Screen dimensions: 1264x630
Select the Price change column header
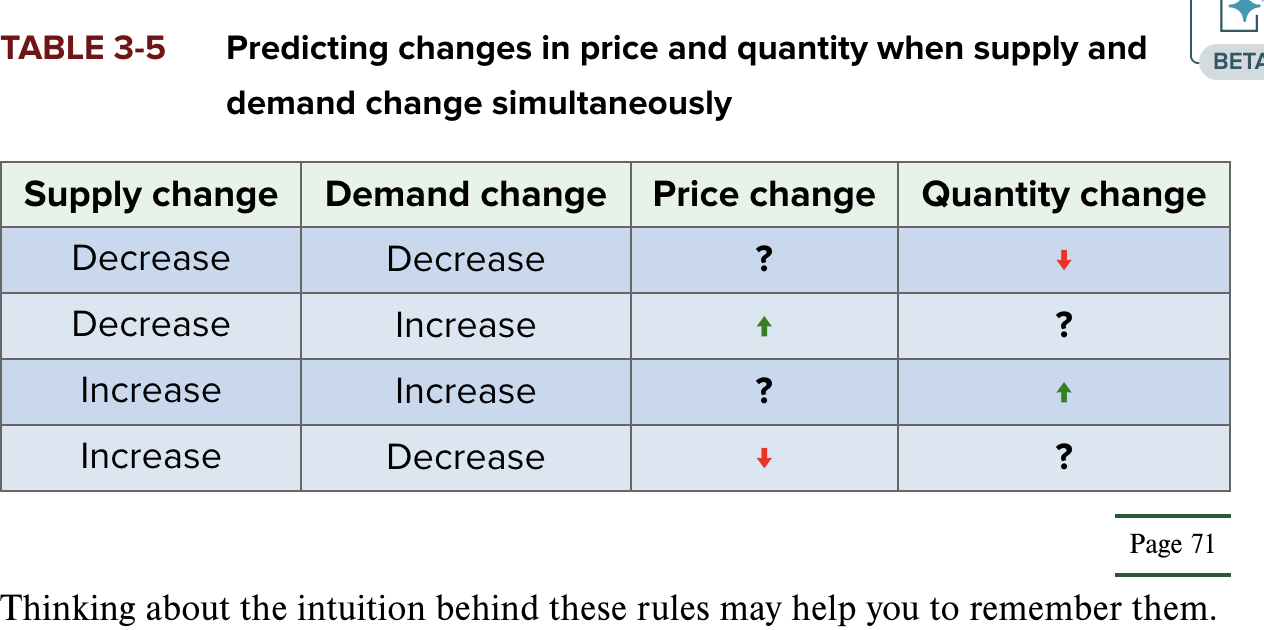(x=764, y=194)
